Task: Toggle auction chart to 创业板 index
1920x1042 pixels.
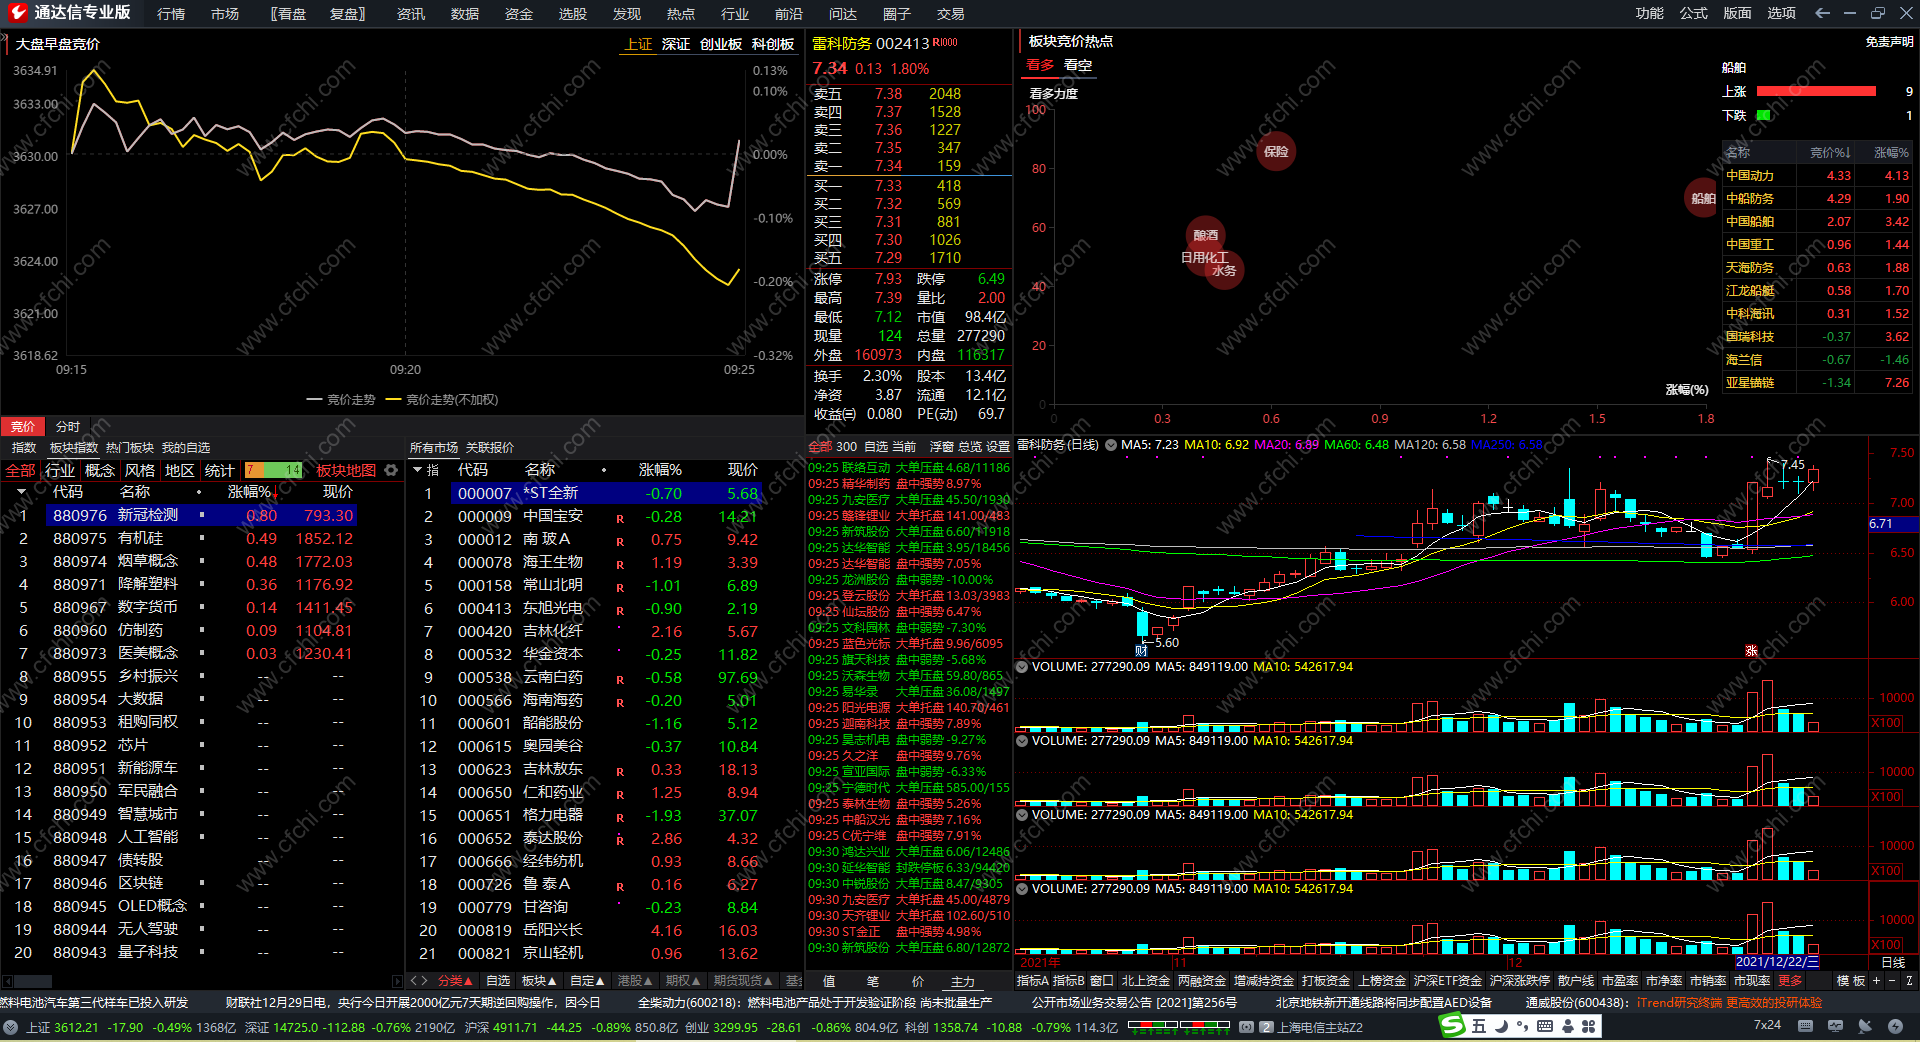Action: coord(720,44)
